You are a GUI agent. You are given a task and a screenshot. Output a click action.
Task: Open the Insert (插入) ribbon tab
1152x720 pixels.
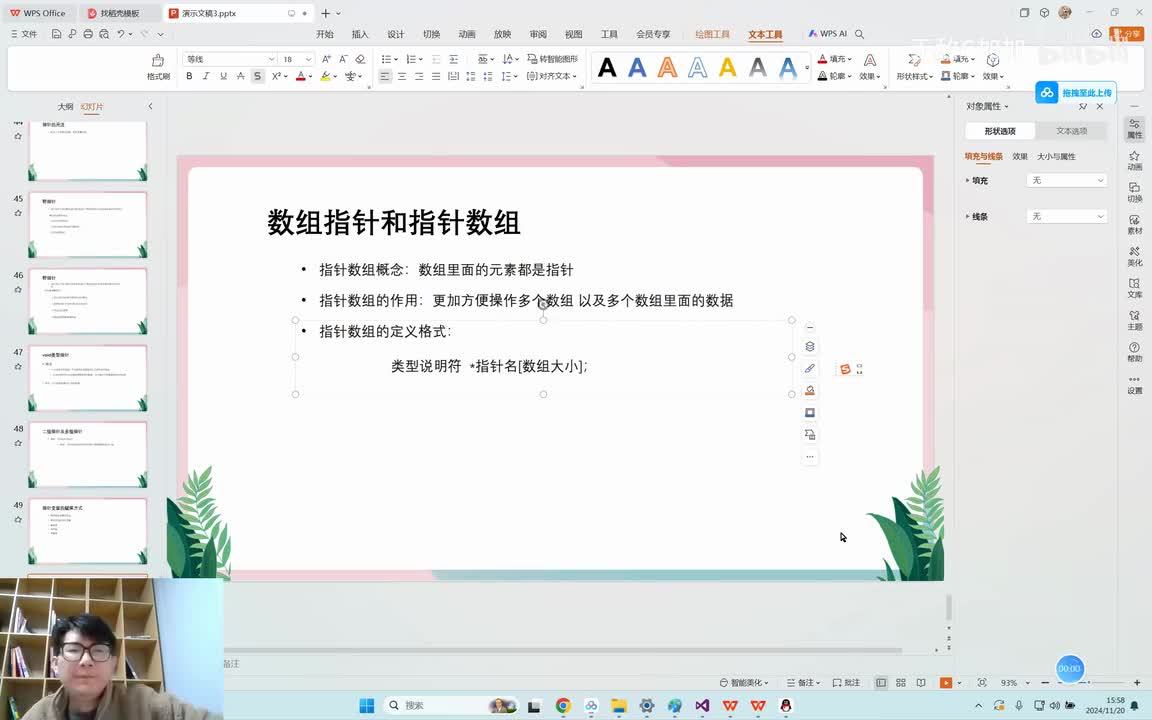coord(360,35)
